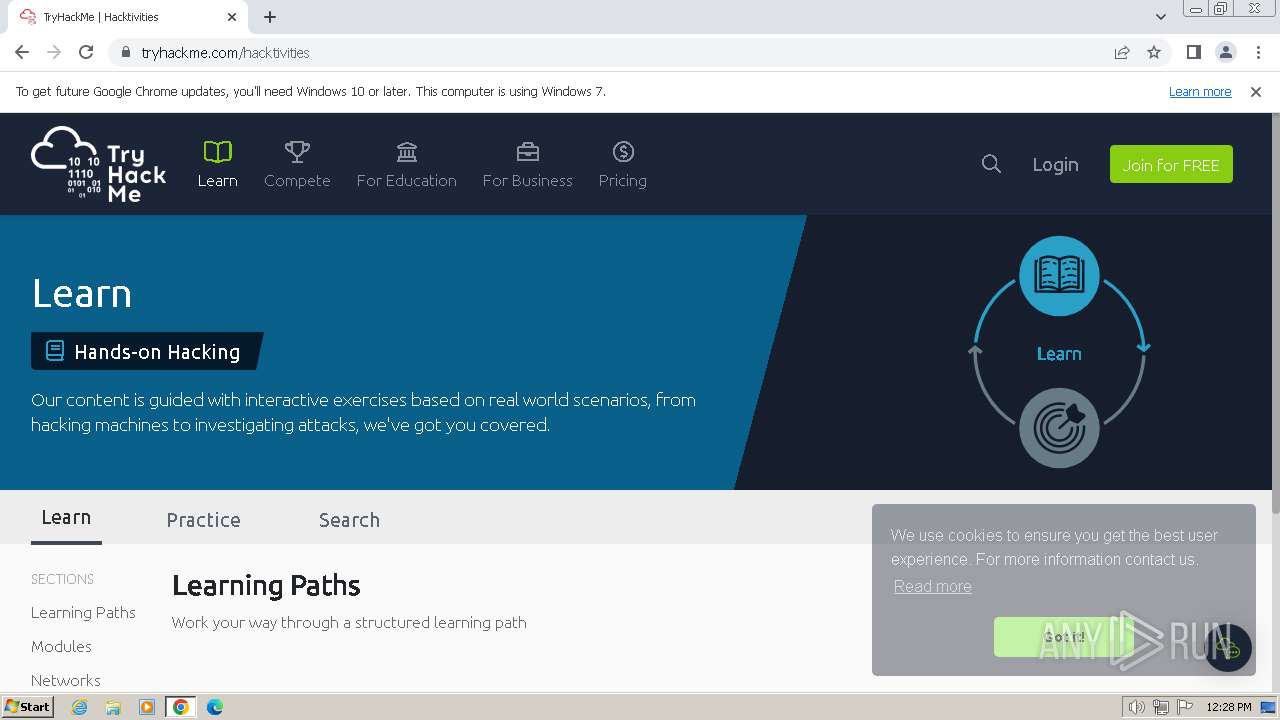The image size is (1280, 720).
Task: Click the Action Center flag icon
Action: pos(1183,707)
